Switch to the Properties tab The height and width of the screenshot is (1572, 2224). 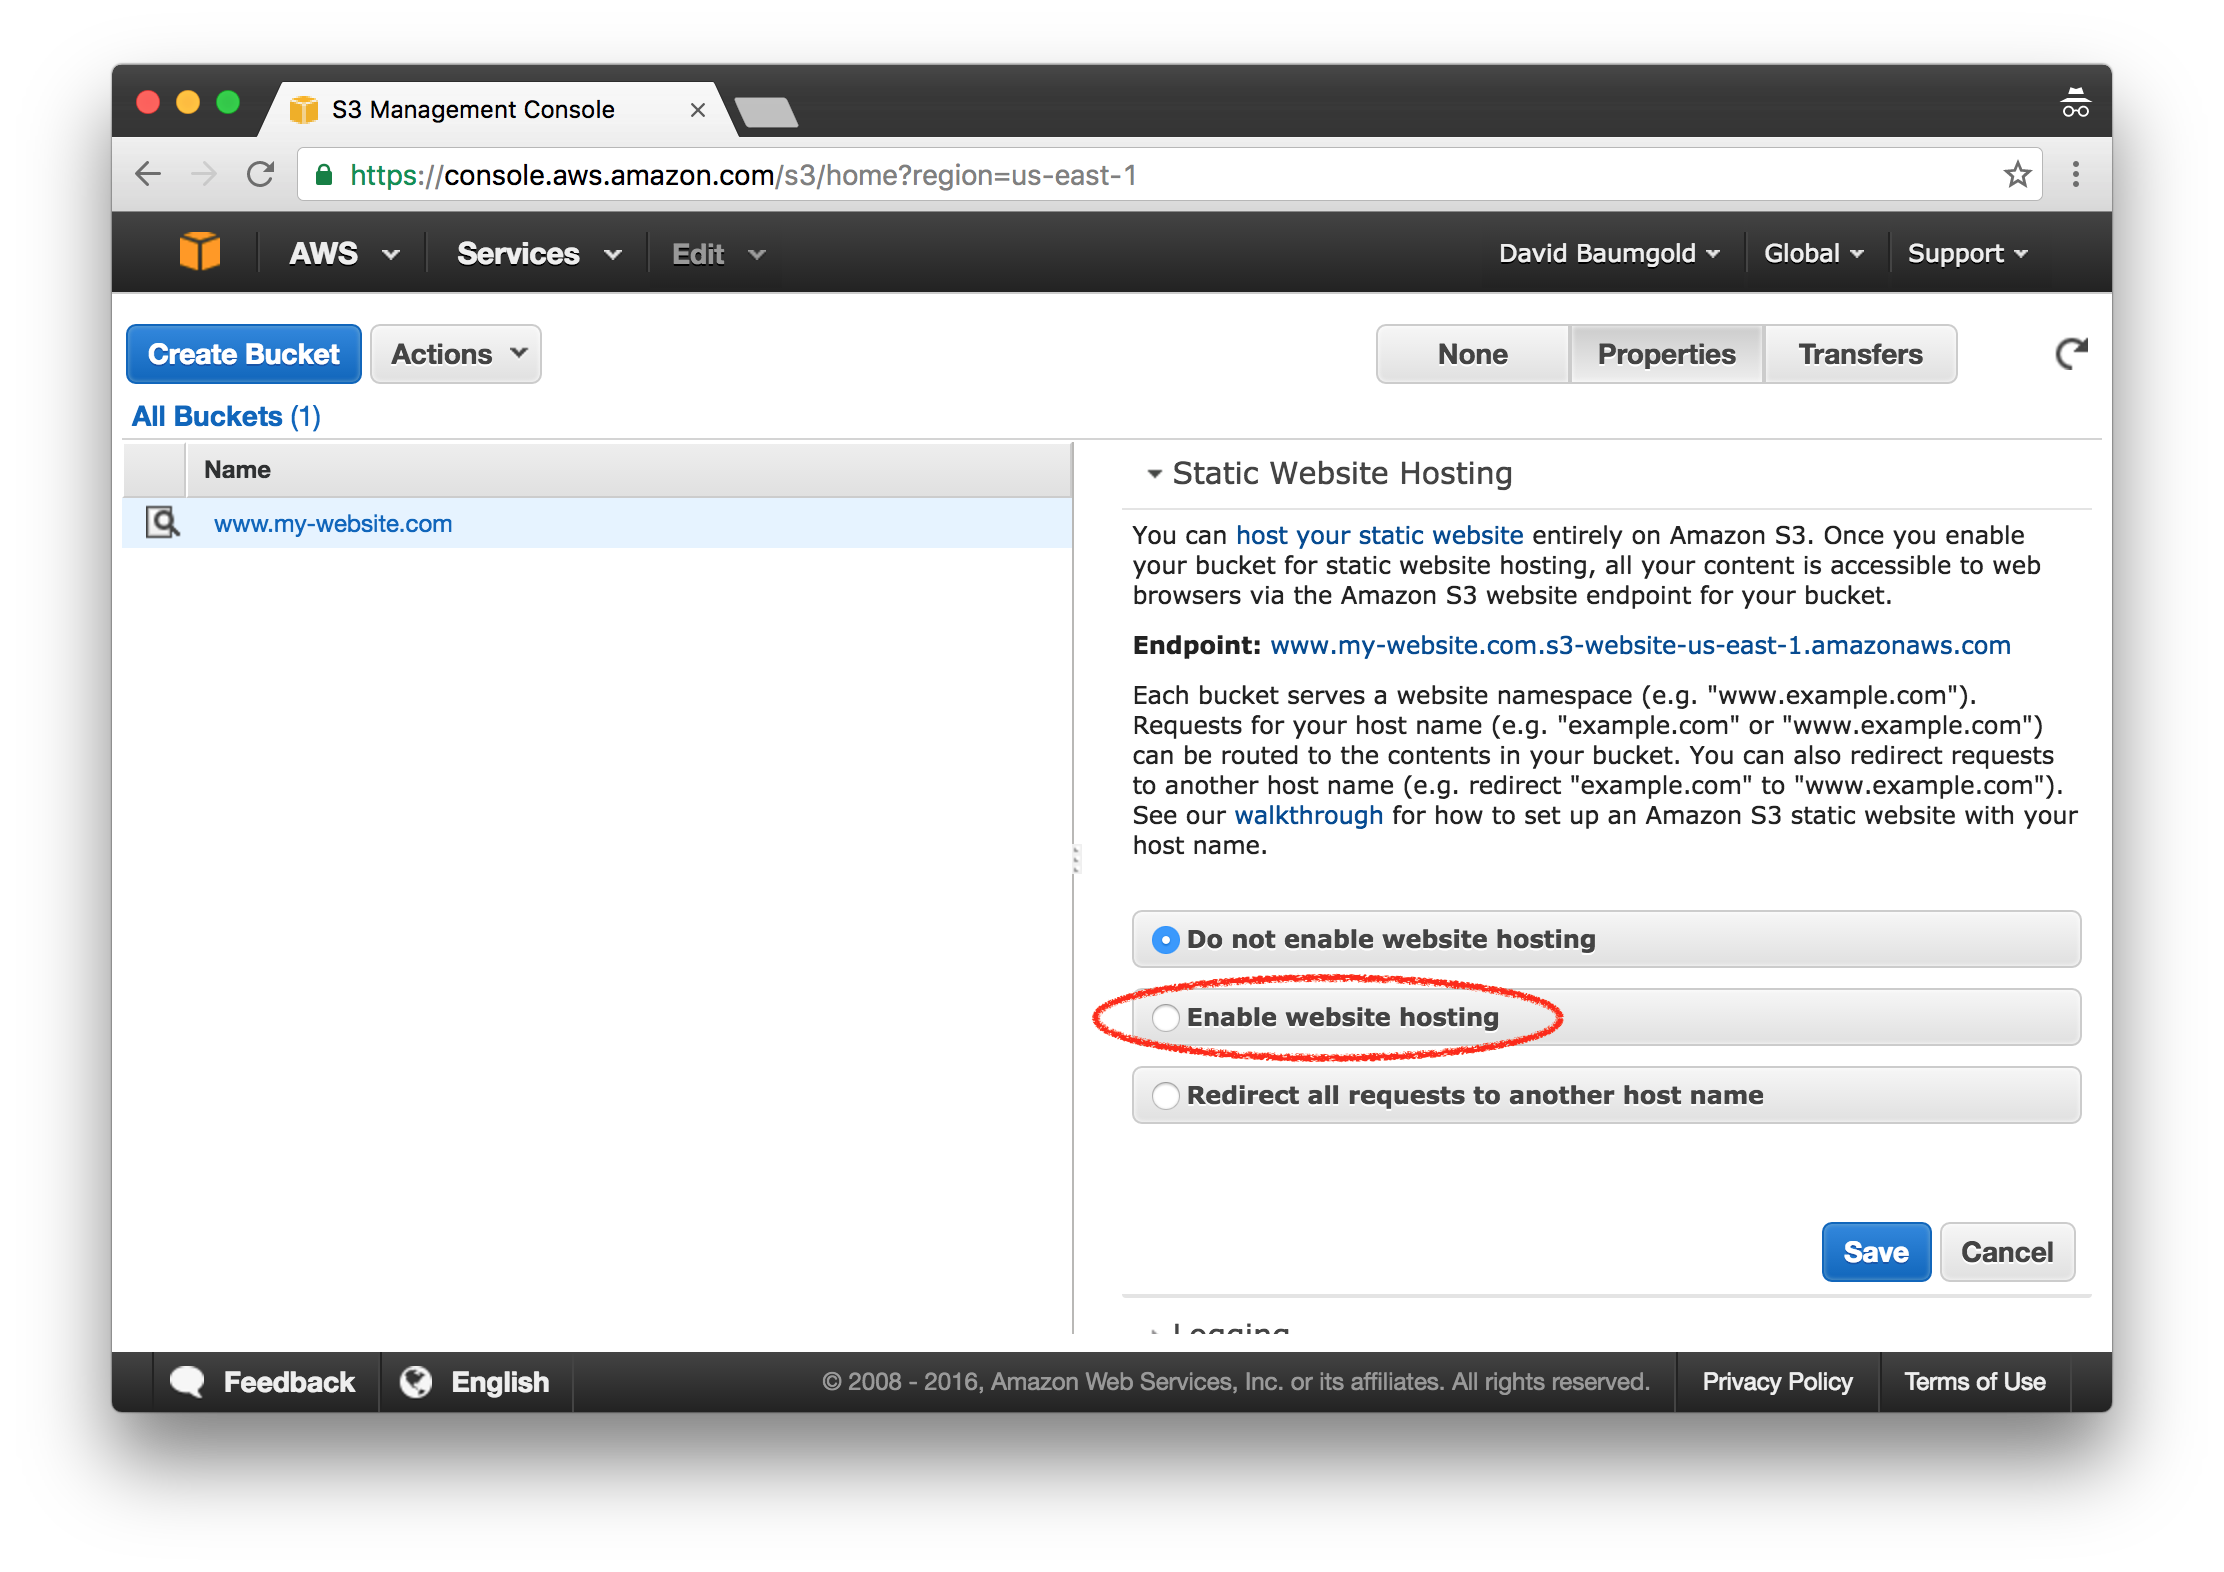click(x=1666, y=354)
